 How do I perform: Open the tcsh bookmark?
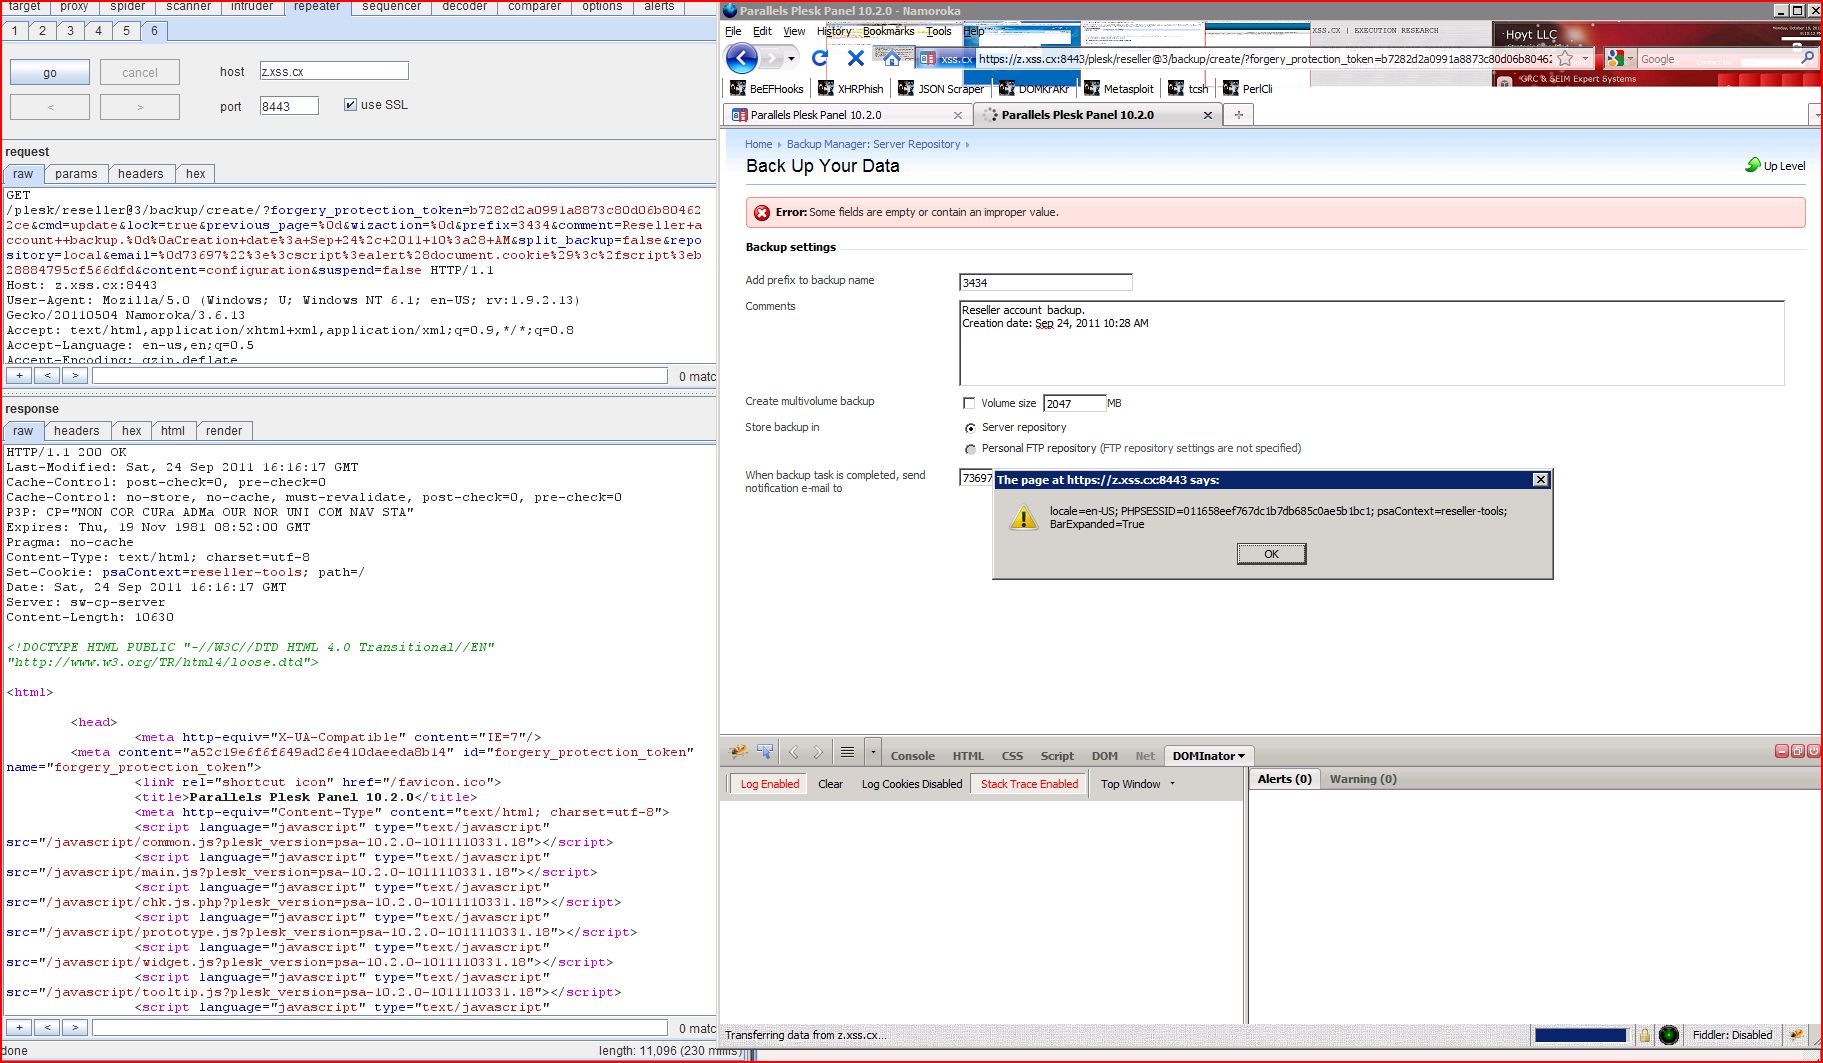pos(1188,89)
